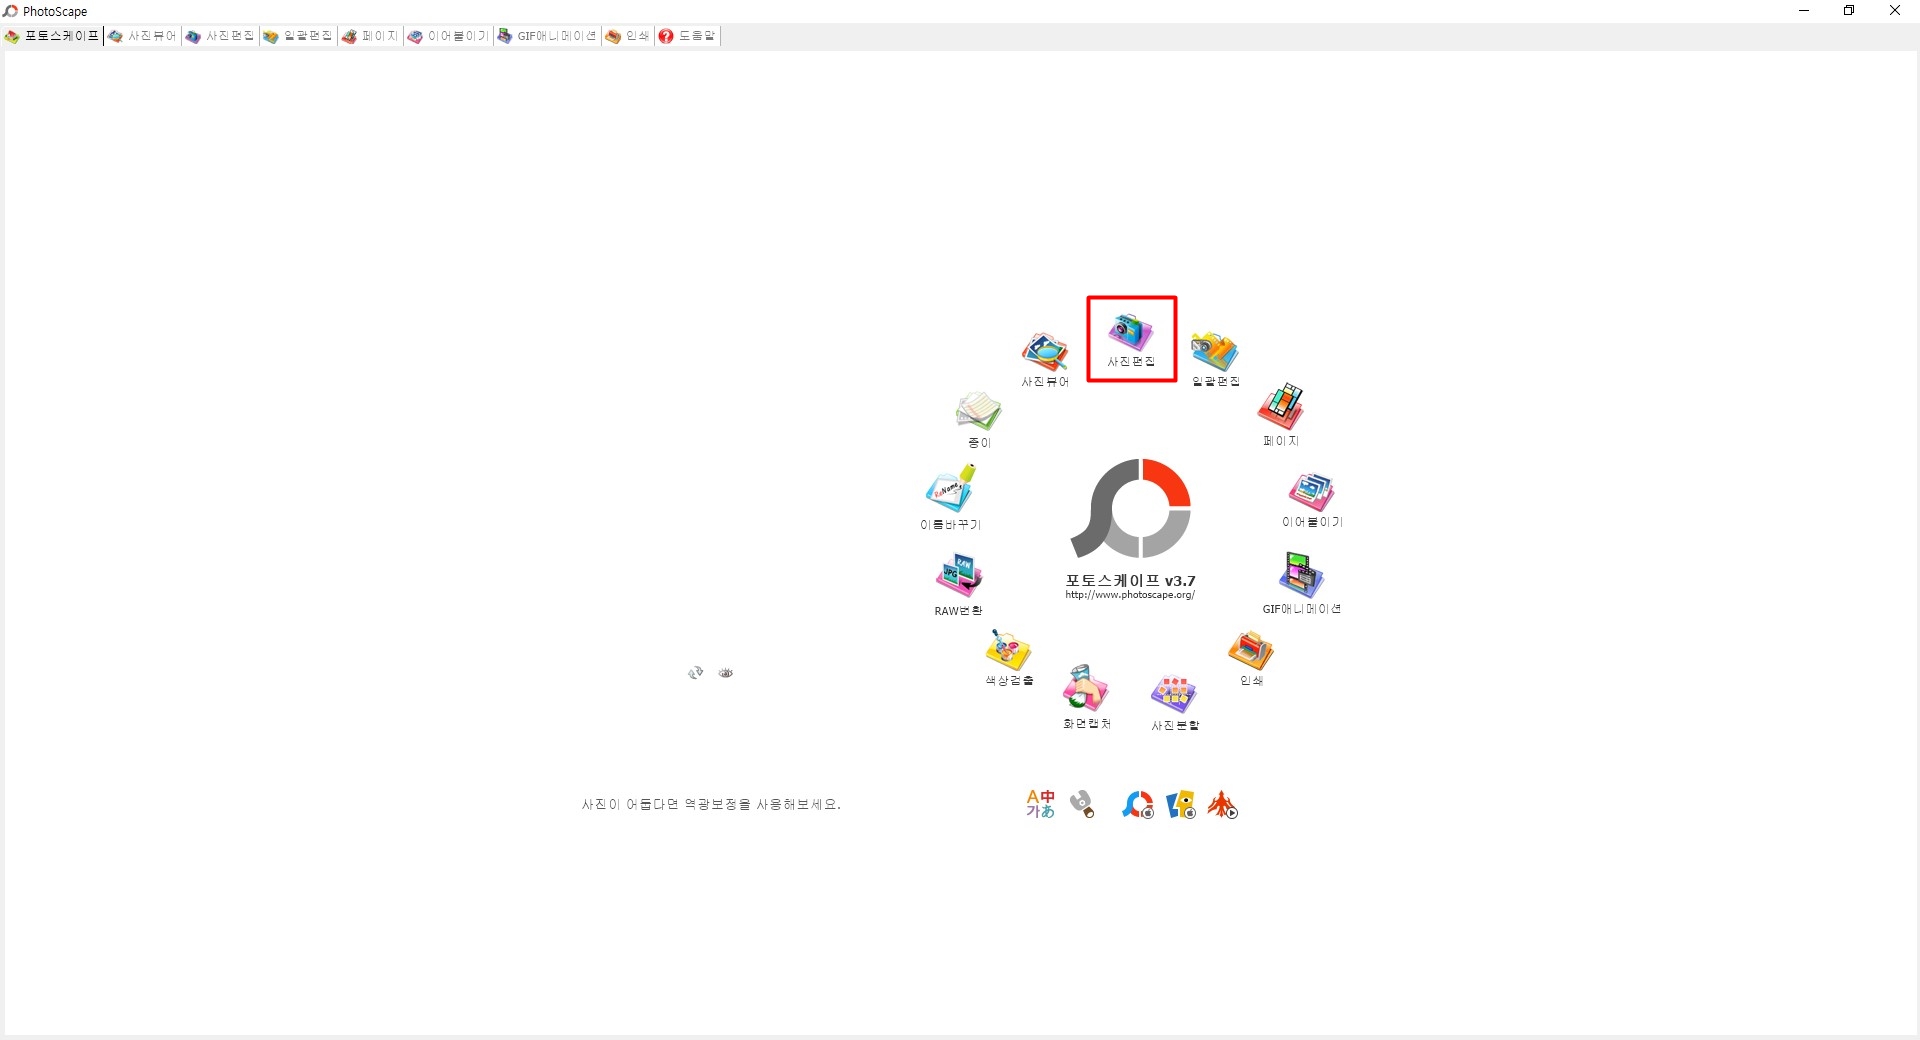This screenshot has width=1920, height=1040.
Task: Click the tip text about 역광보정
Action: click(x=711, y=804)
